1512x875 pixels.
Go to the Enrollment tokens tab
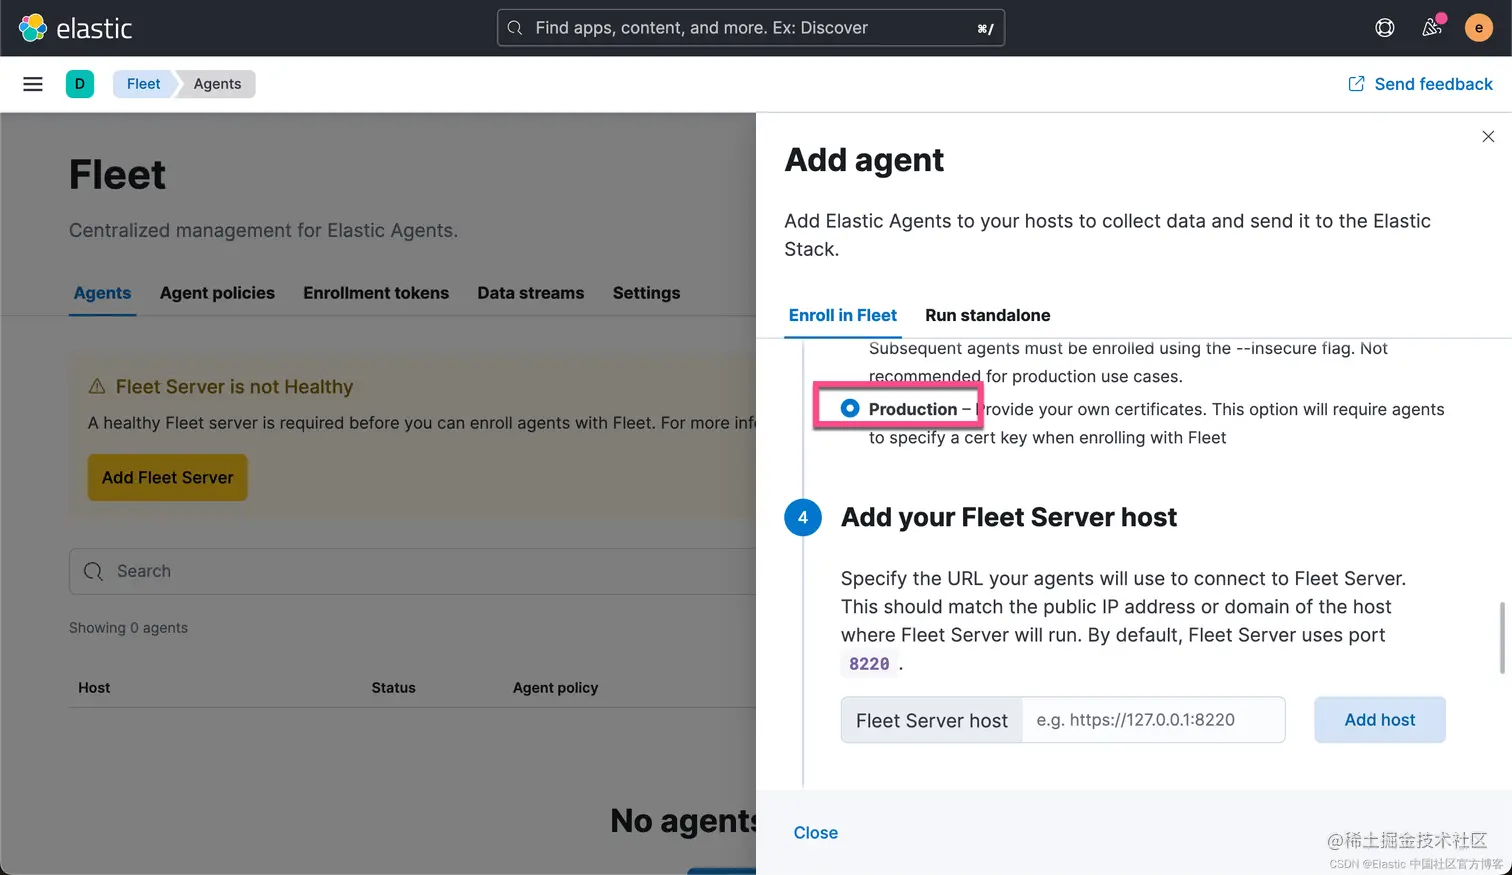(x=376, y=293)
